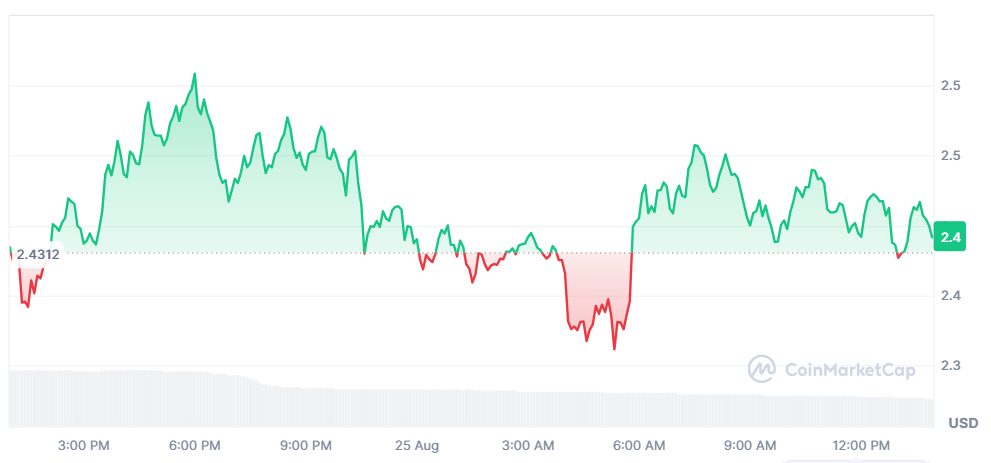Click the 12:00 PM time axis label
This screenshot has width=991, height=463.
click(863, 446)
